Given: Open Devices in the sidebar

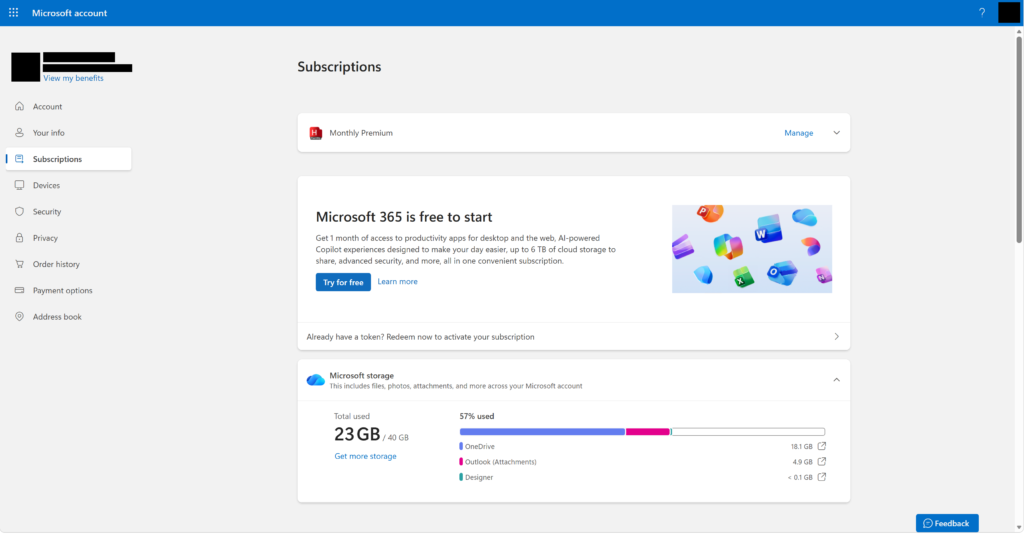Looking at the screenshot, I should (x=69, y=185).
